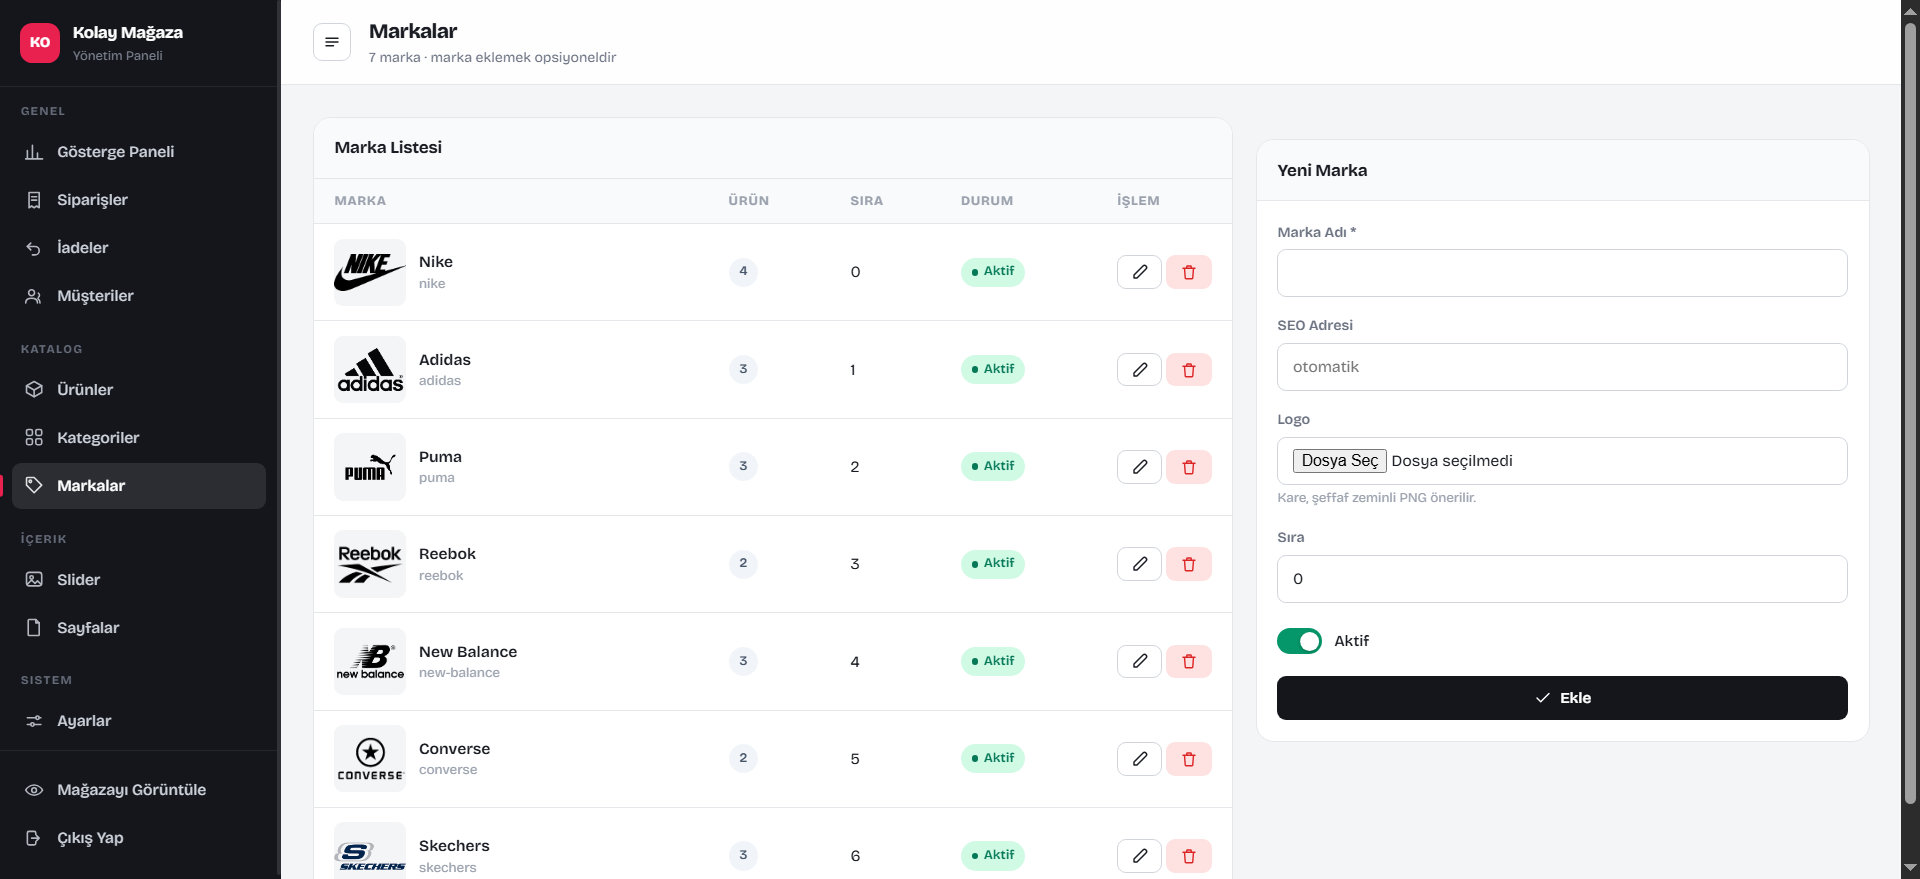Click the SIRA column header
Screen dimensions: 1920x879
point(867,201)
